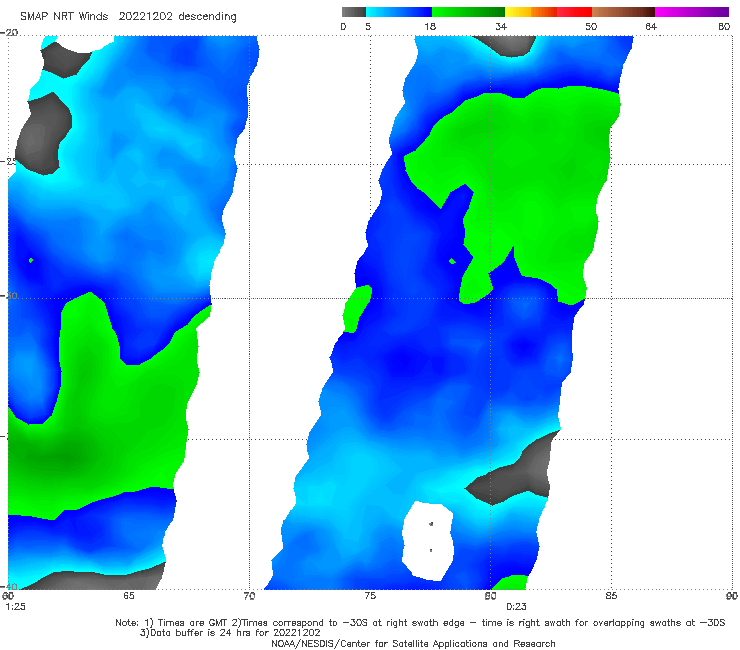This screenshot has height=650, width=740.
Task: Click the word "descending" in the title
Action: [x=208, y=17]
